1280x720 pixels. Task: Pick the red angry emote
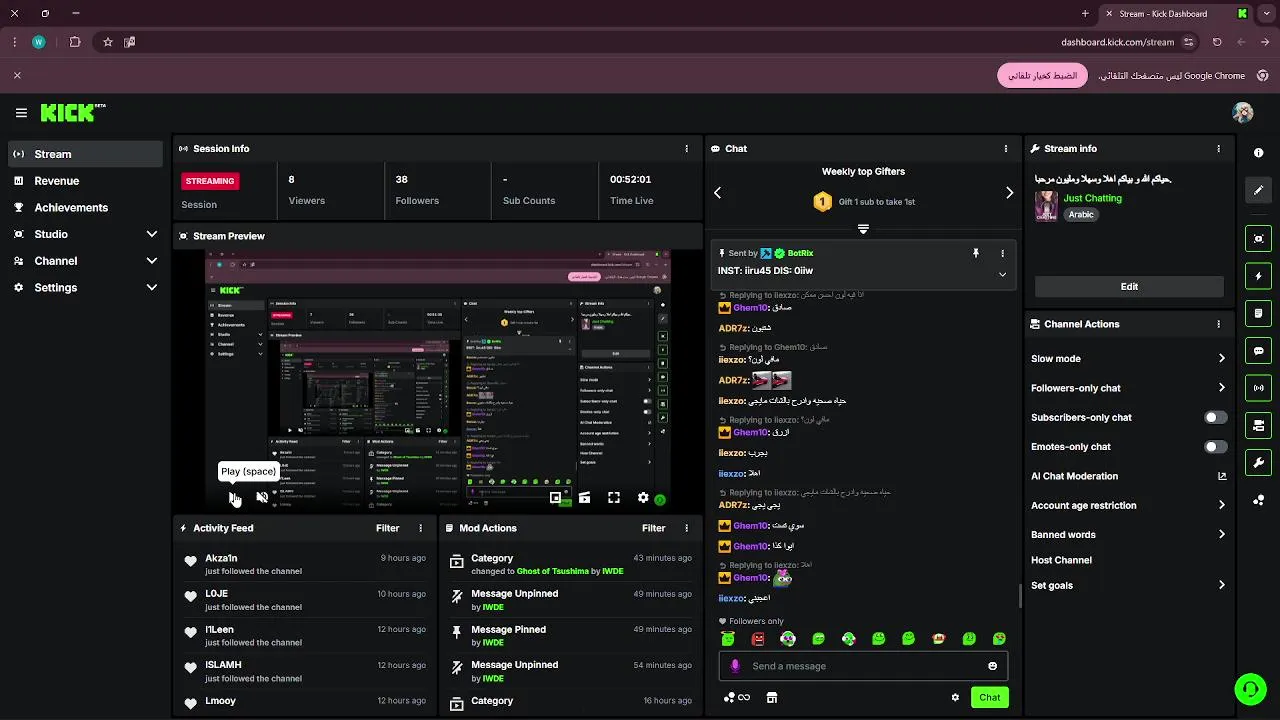758,639
